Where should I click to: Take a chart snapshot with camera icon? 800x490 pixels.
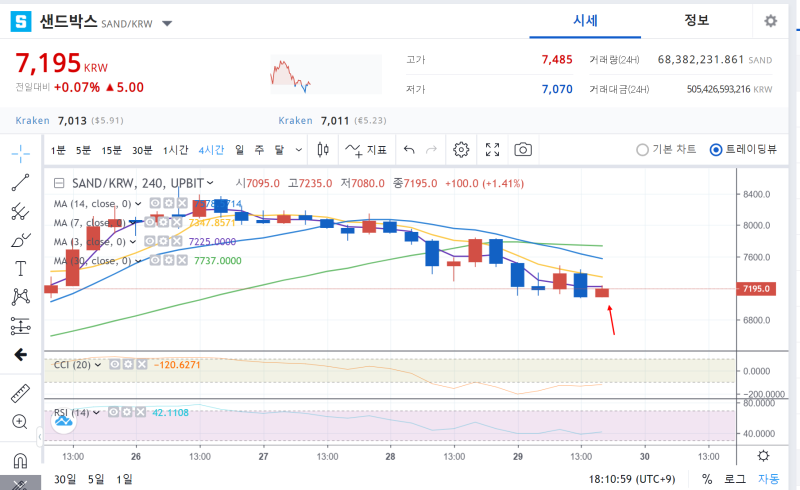pyautogui.click(x=523, y=150)
